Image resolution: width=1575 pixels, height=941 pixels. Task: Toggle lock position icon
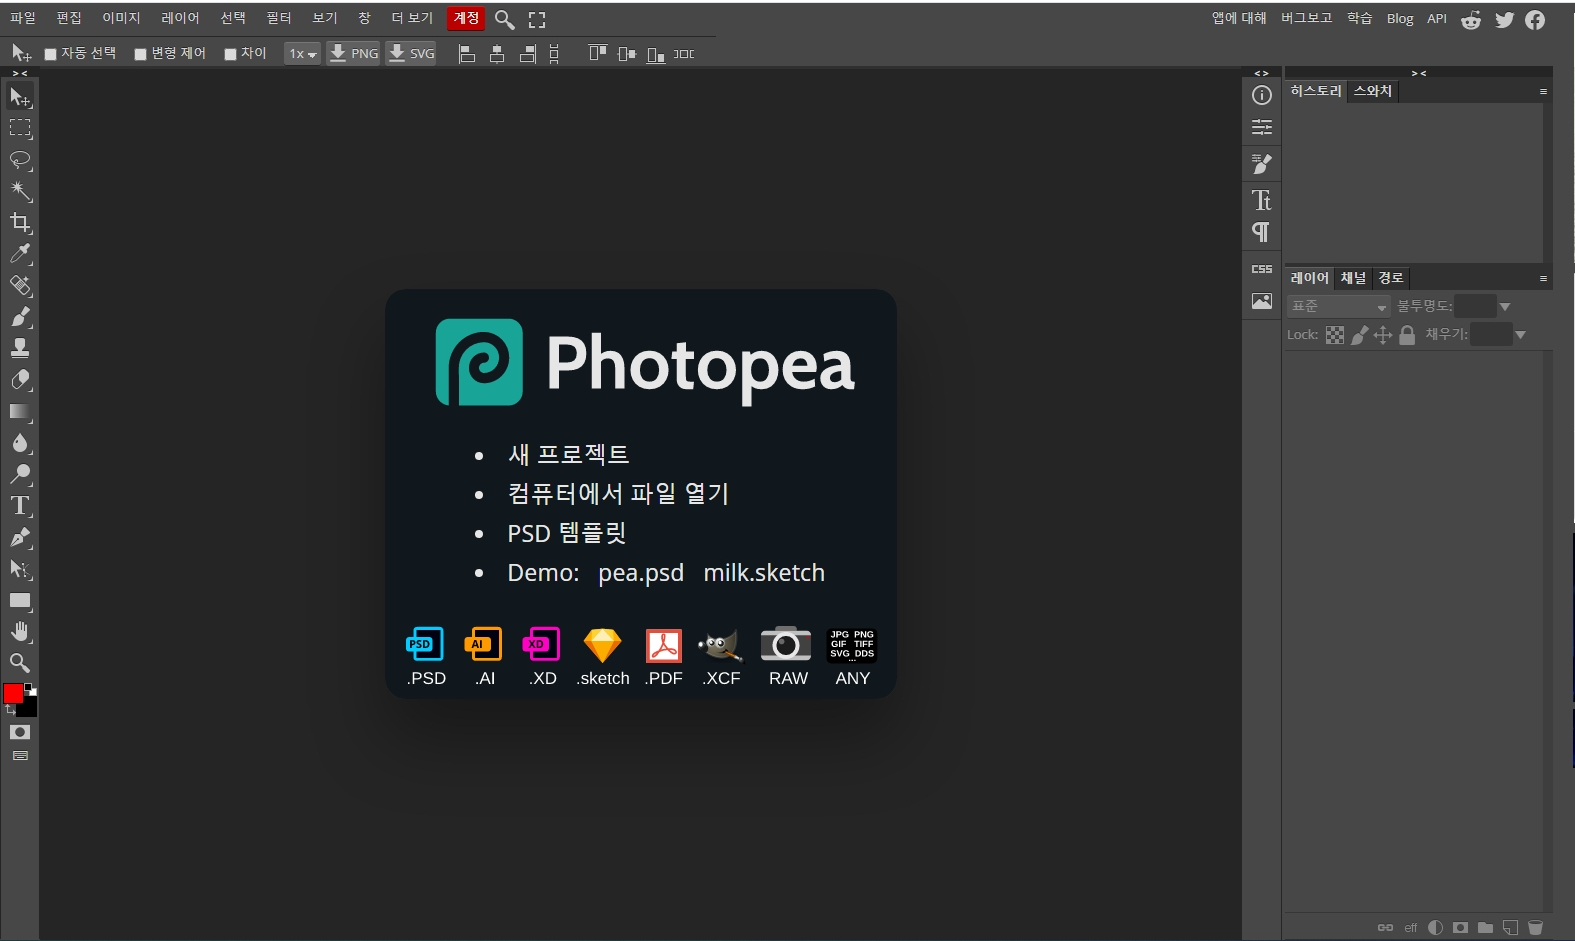point(1383,335)
